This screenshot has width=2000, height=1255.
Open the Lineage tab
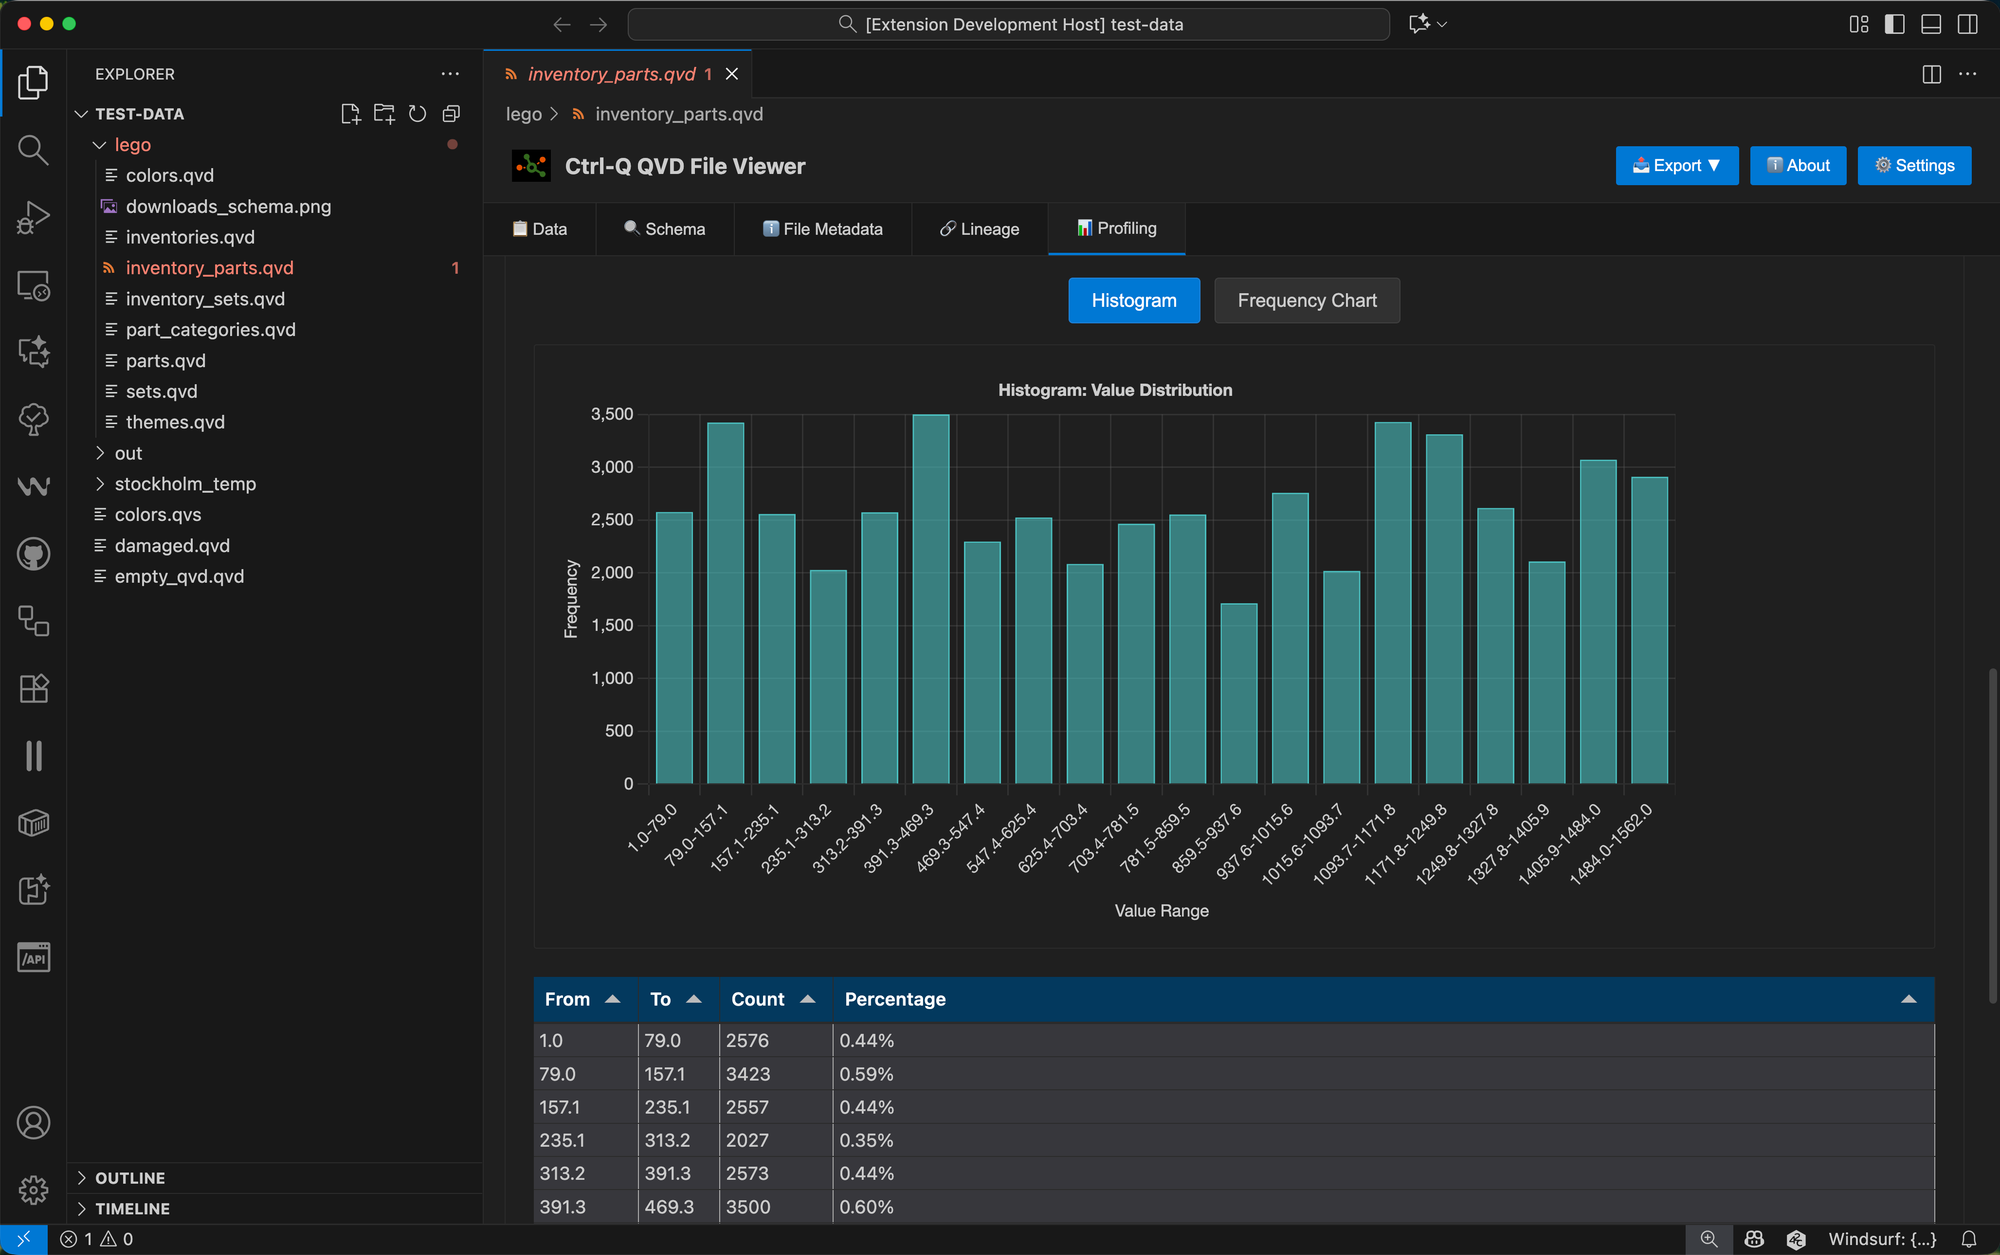pos(979,229)
